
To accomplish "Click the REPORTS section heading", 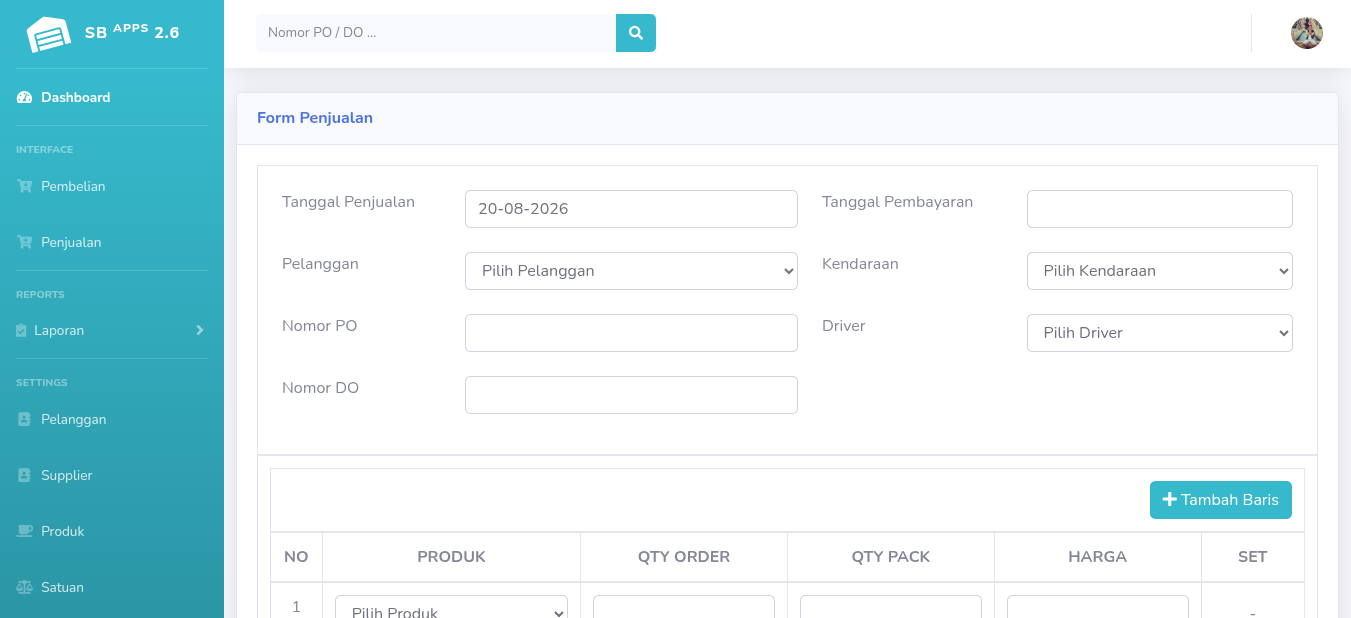I will (x=40, y=295).
